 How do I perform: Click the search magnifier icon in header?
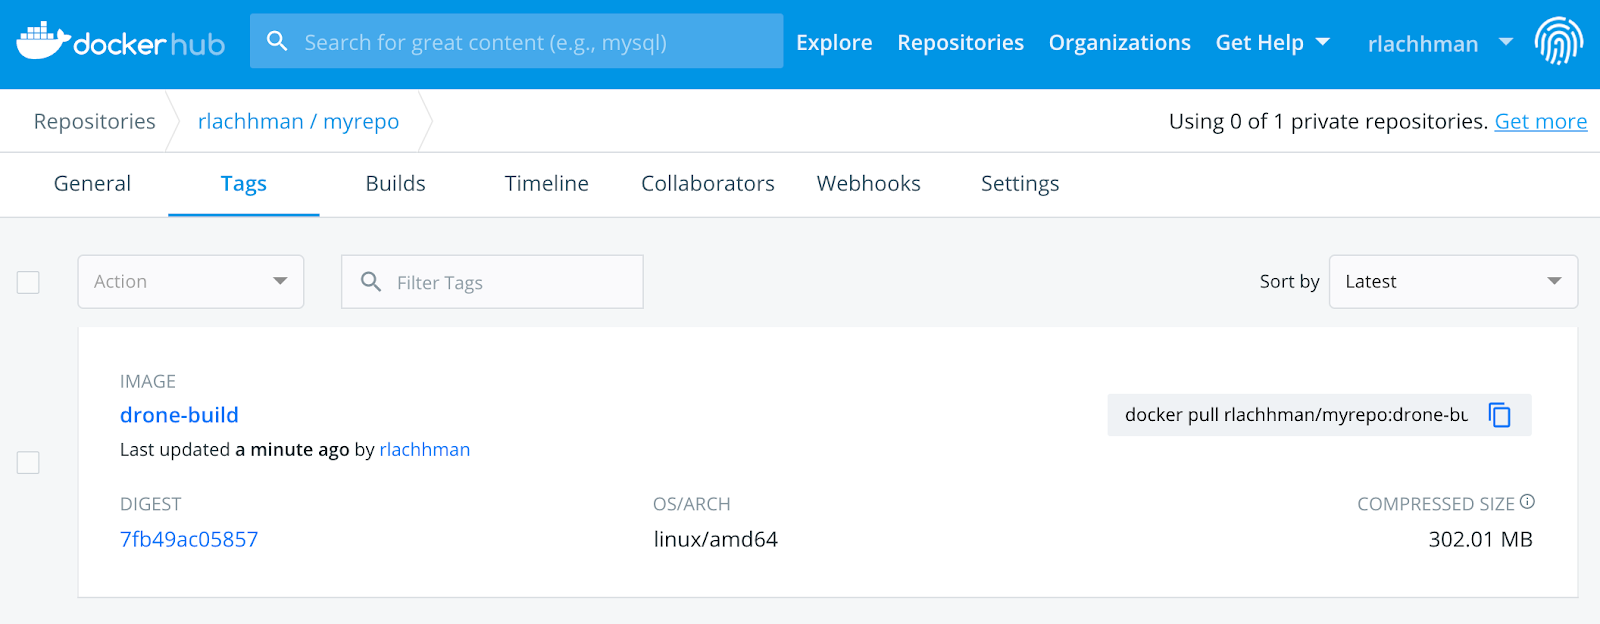277,41
